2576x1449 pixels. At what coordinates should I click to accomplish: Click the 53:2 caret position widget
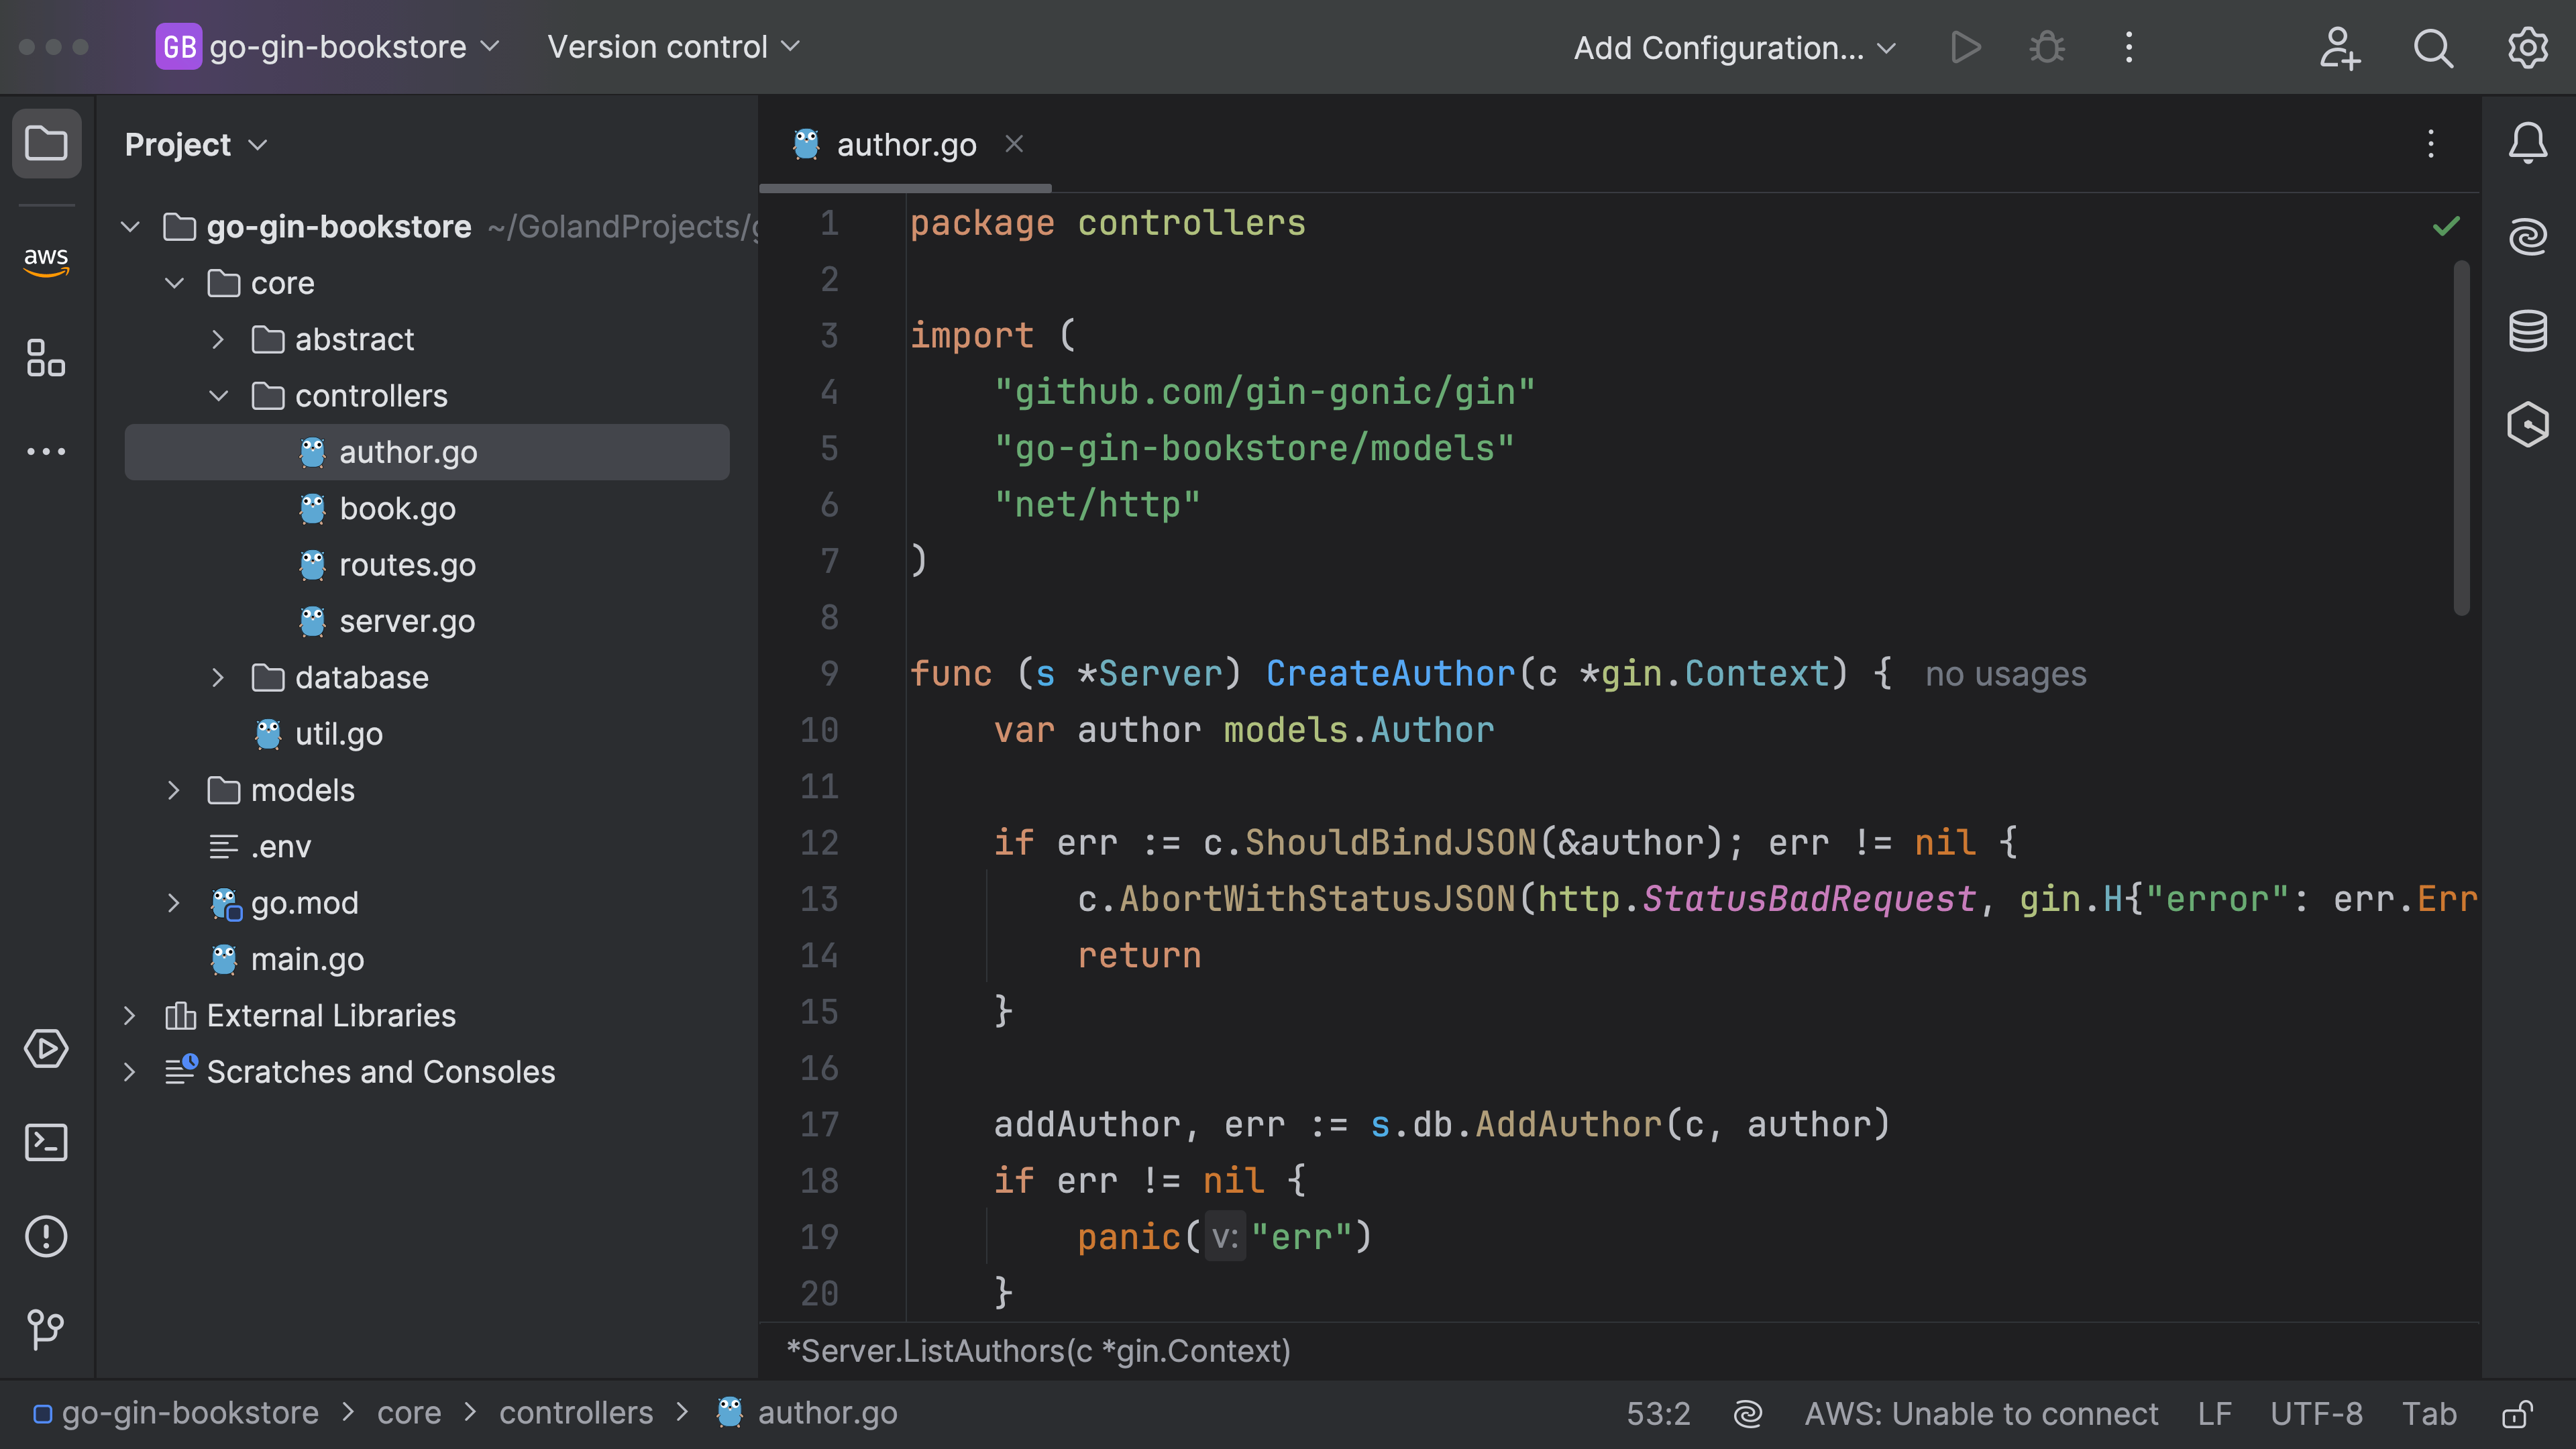pos(1658,1413)
